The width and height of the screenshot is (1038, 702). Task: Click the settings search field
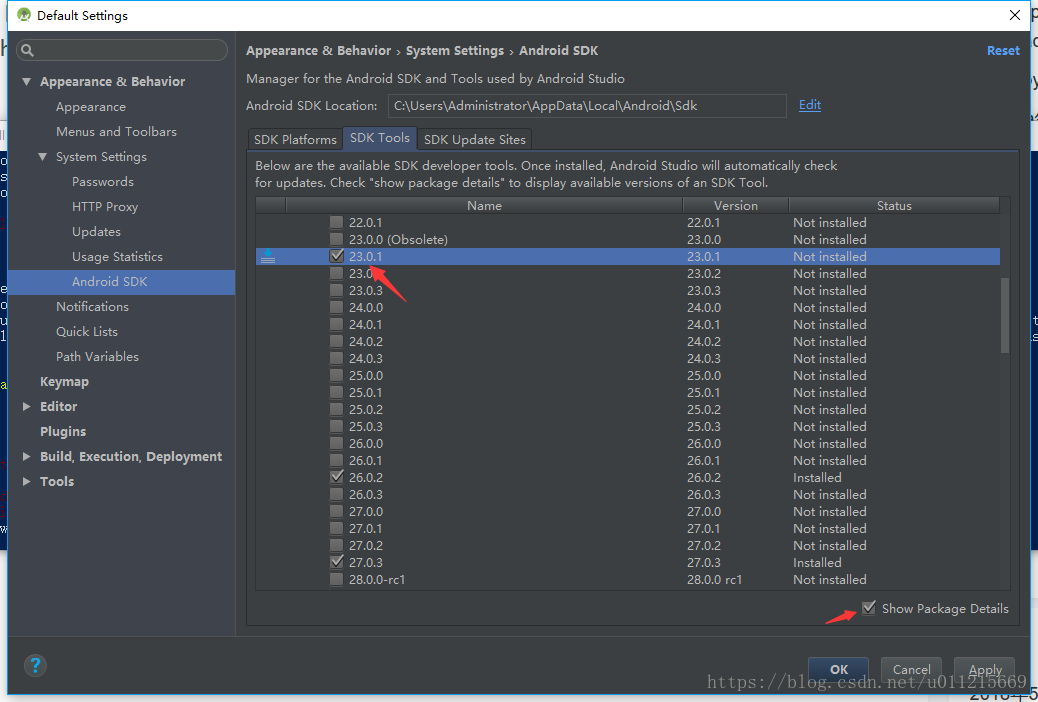pos(122,50)
